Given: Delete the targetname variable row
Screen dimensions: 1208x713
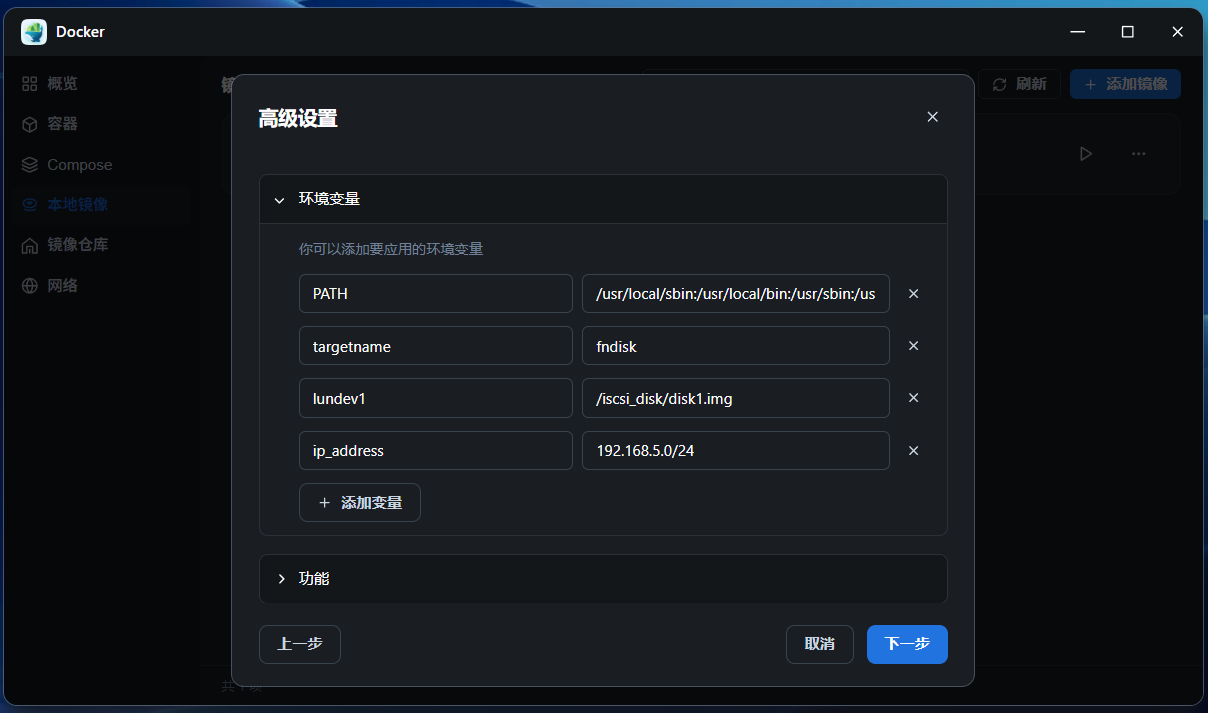Looking at the screenshot, I should [913, 346].
